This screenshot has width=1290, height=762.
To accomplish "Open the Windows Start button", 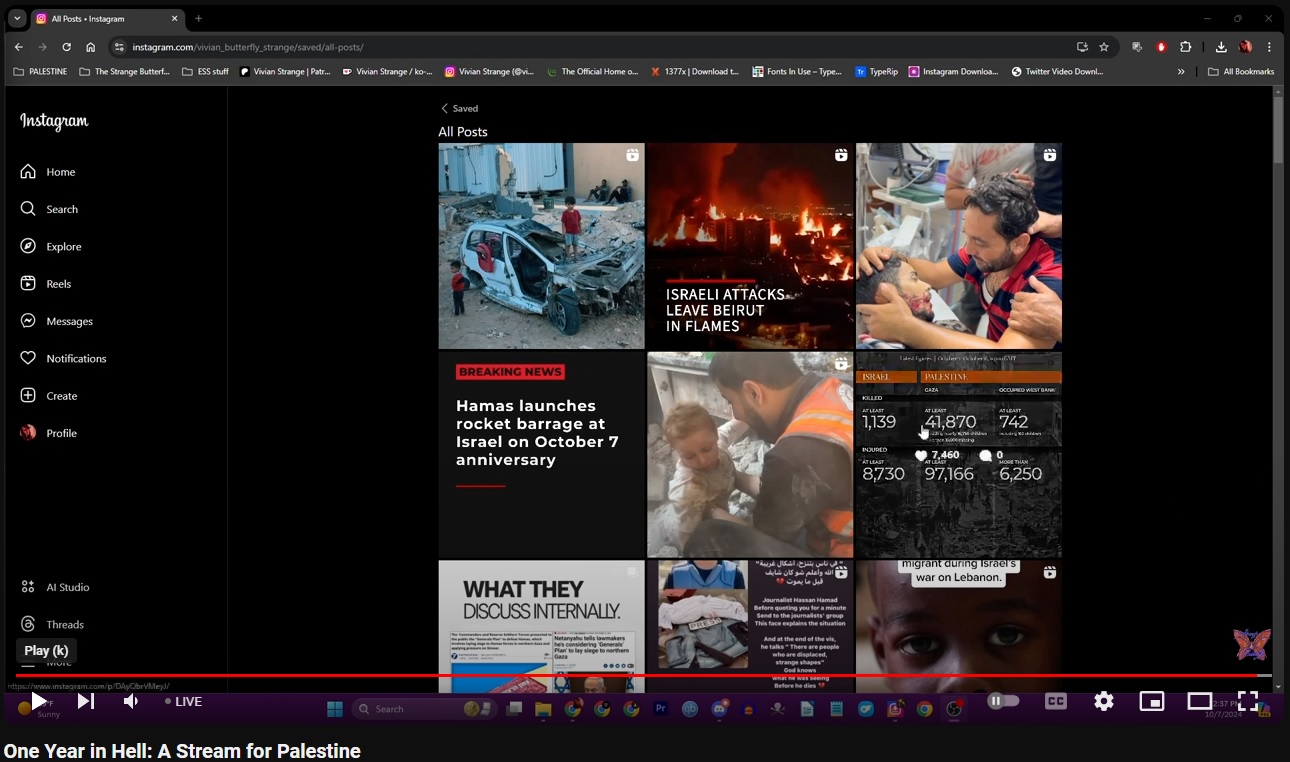I will coord(335,709).
